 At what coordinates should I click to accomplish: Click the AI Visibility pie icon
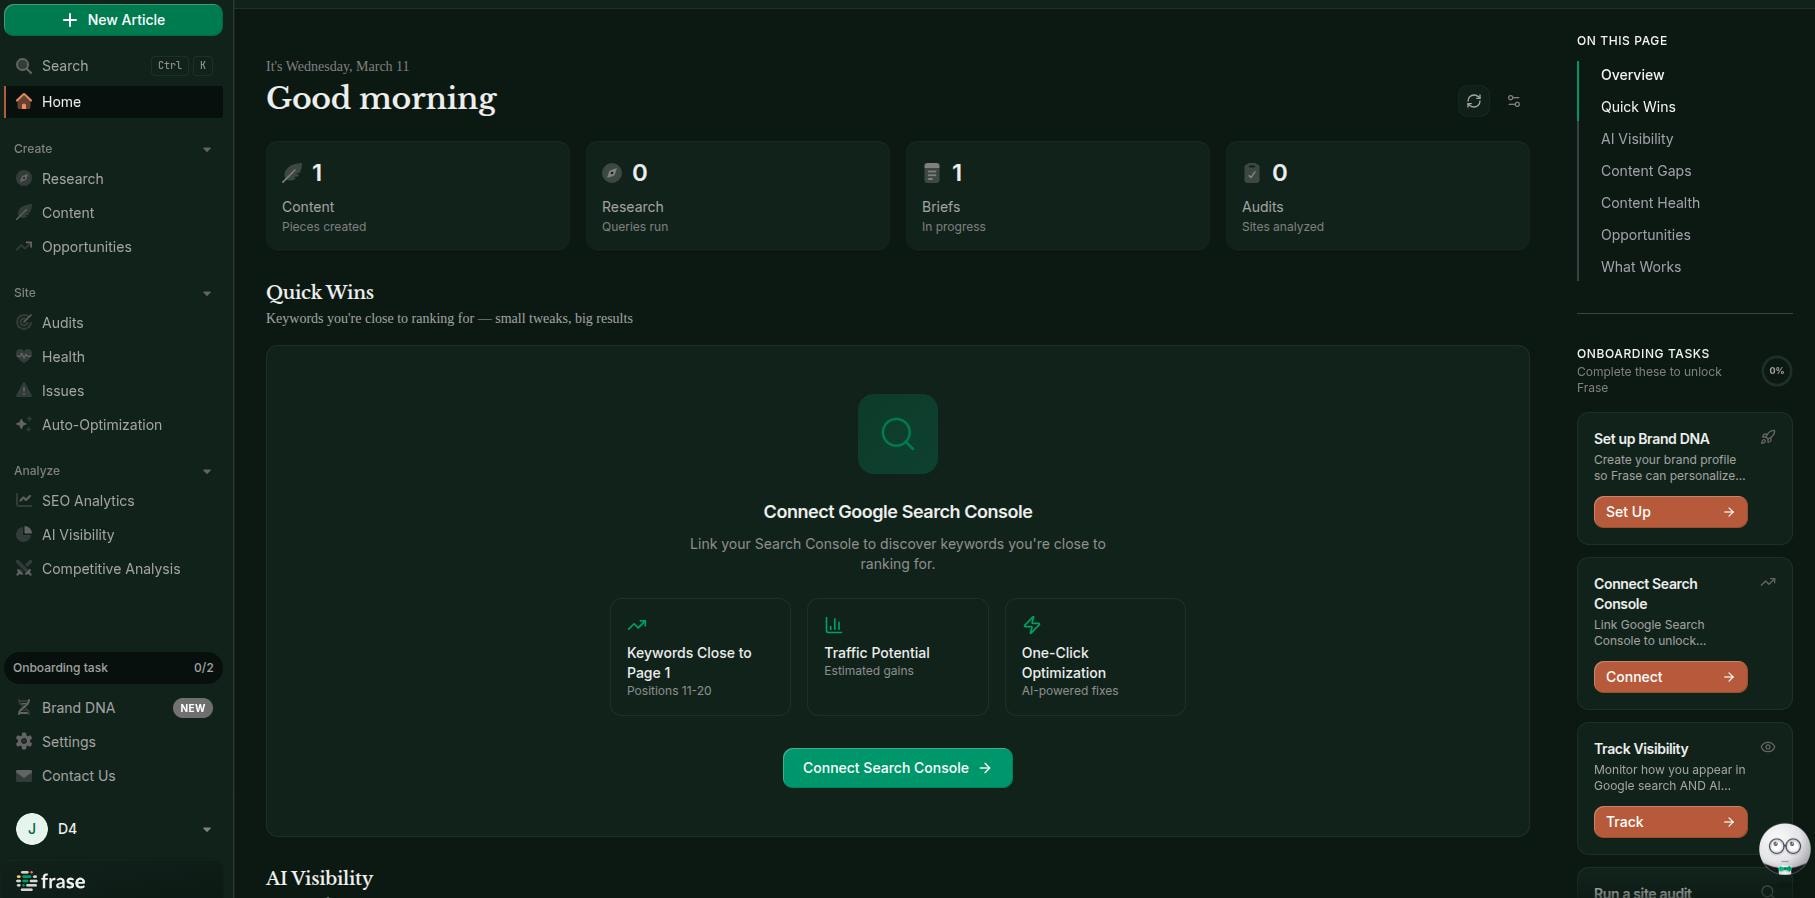pos(24,535)
